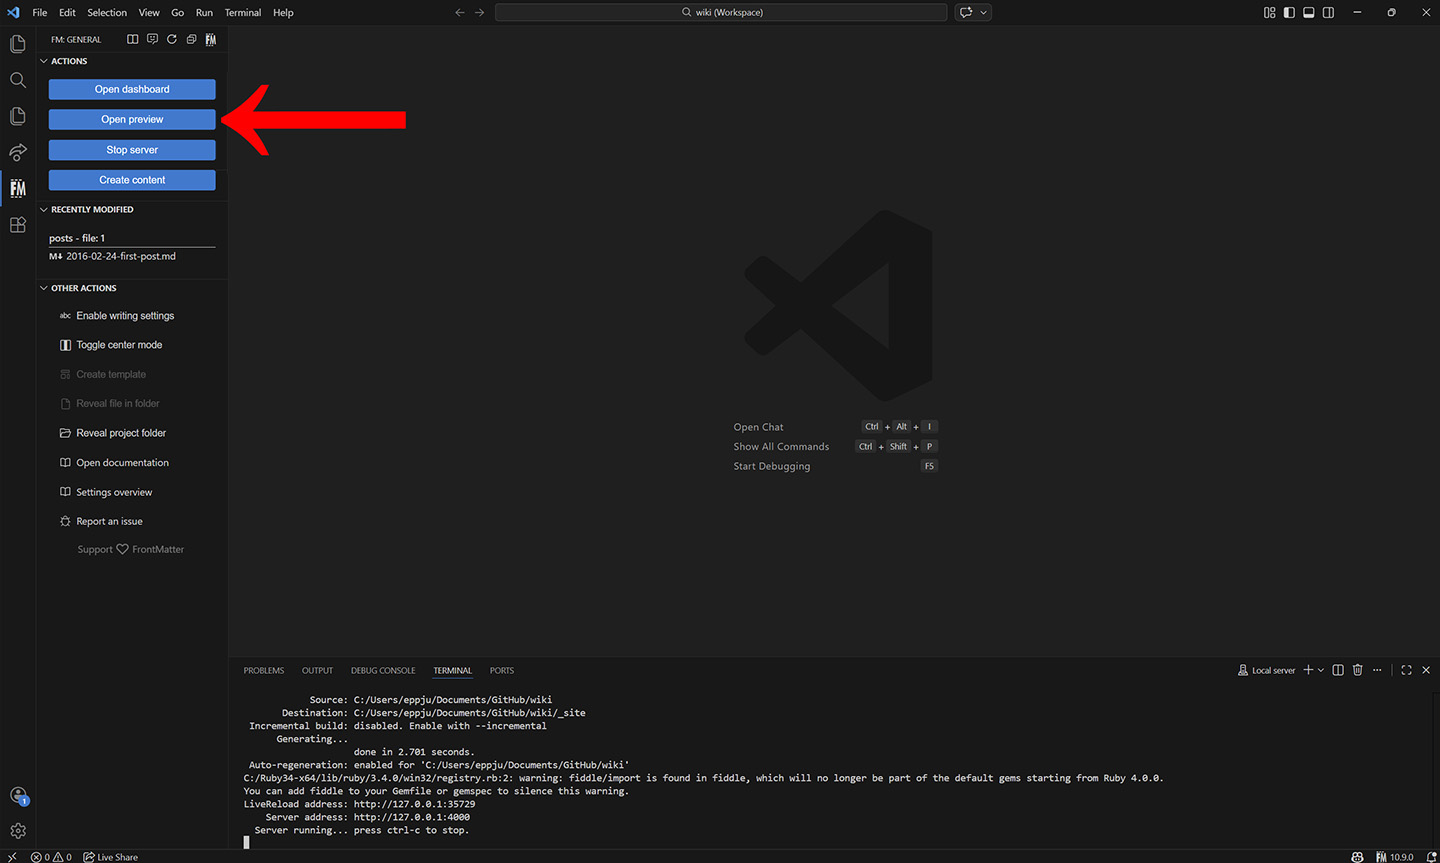Click the Copilot status icon in status bar

click(1357, 857)
